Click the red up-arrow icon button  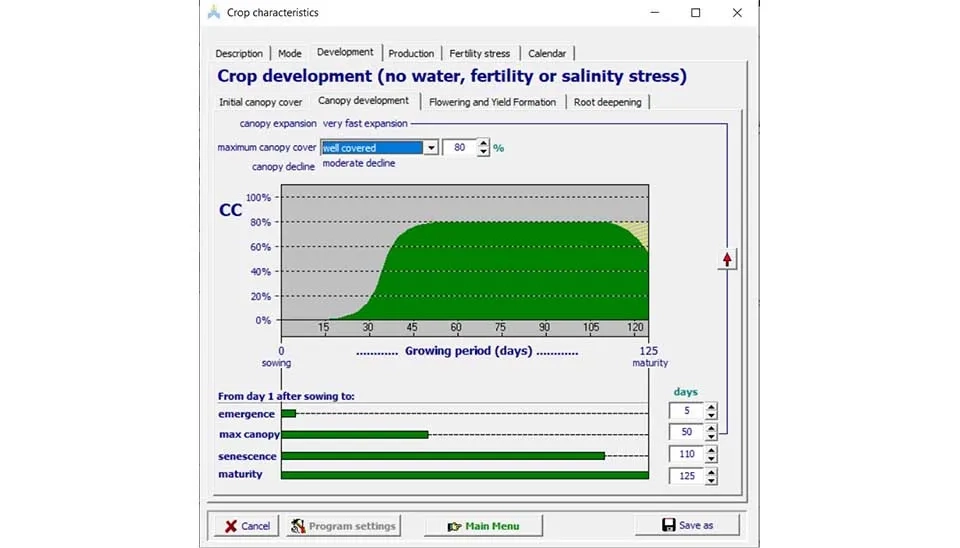(x=727, y=259)
